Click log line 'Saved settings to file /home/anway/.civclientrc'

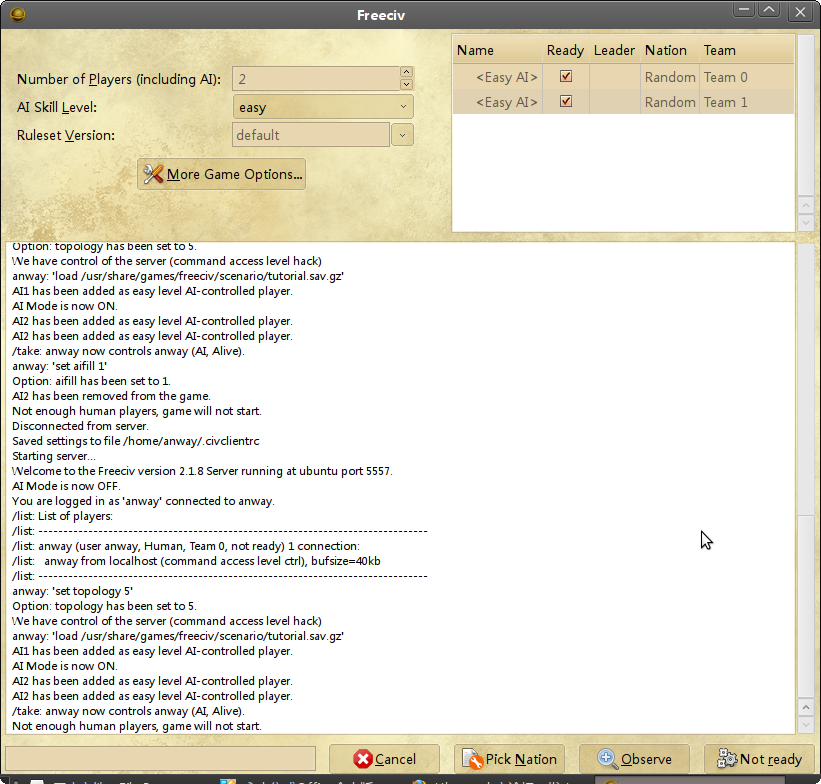[x=136, y=441]
